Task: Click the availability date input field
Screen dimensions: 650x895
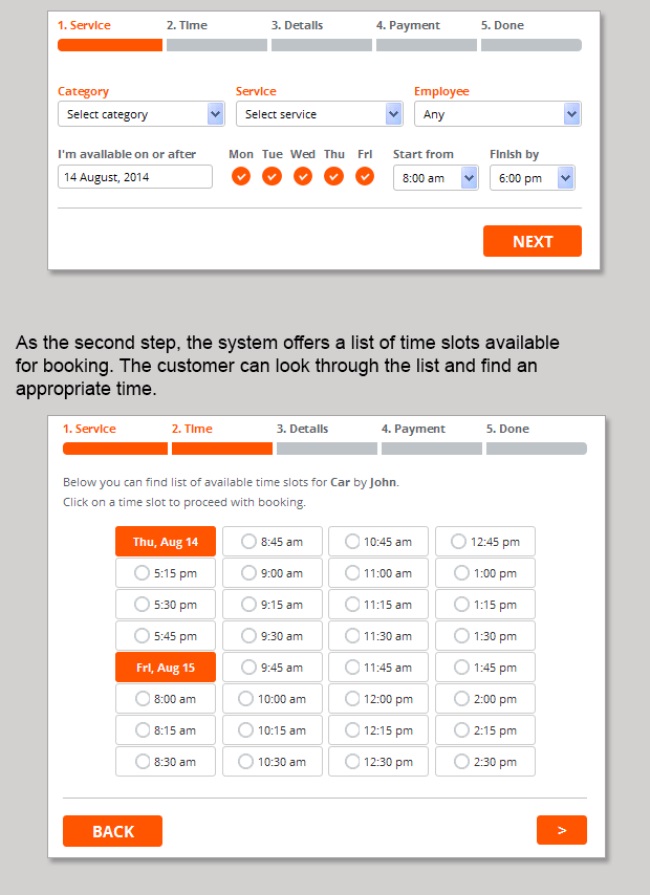Action: [135, 177]
